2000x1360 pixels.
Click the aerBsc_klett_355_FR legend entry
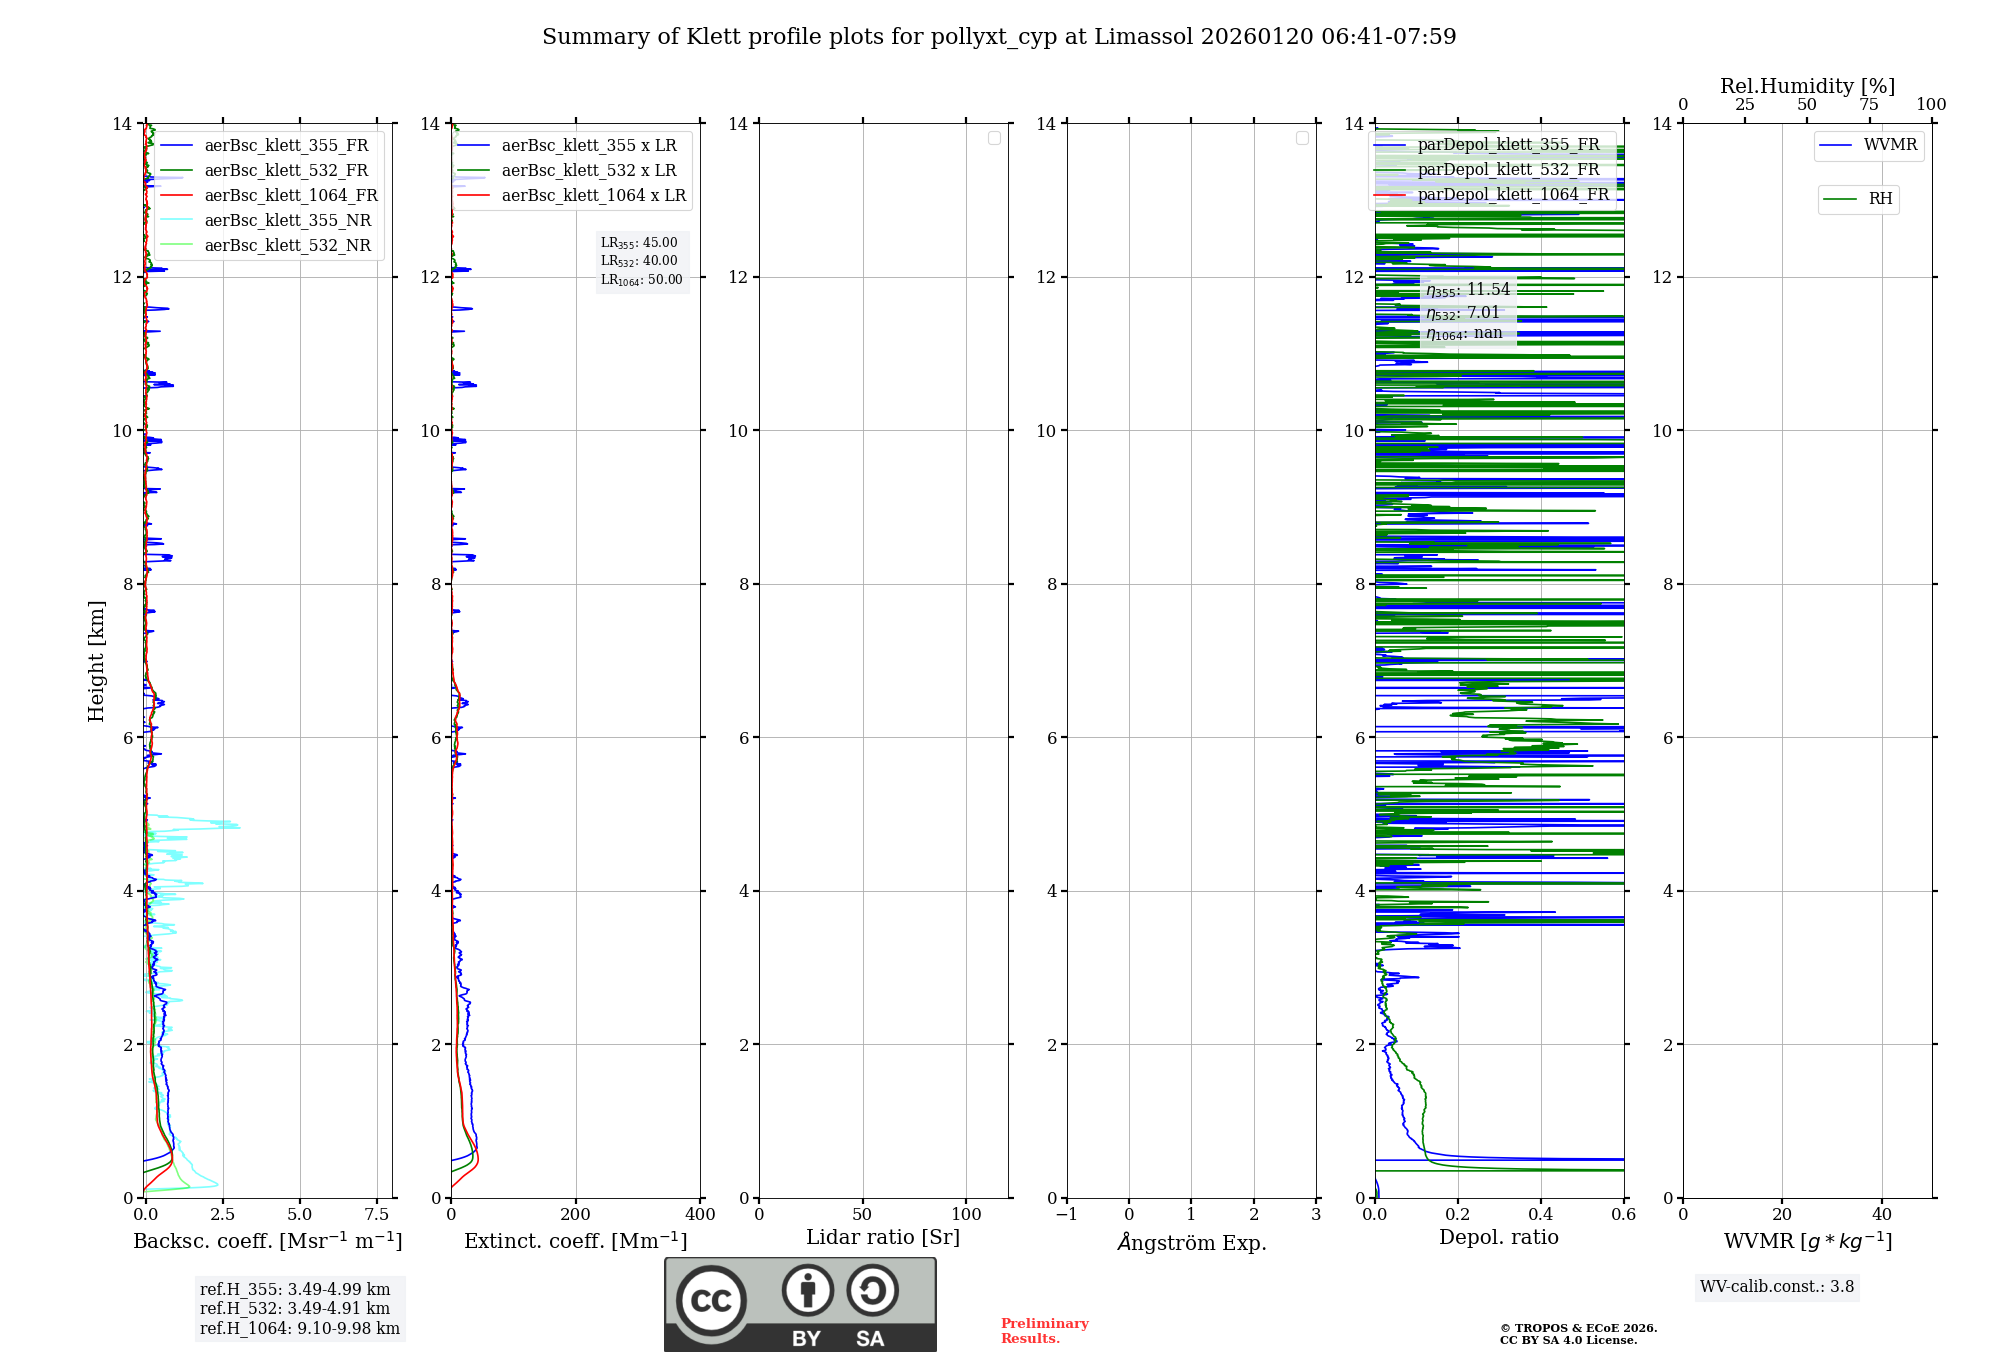point(286,145)
